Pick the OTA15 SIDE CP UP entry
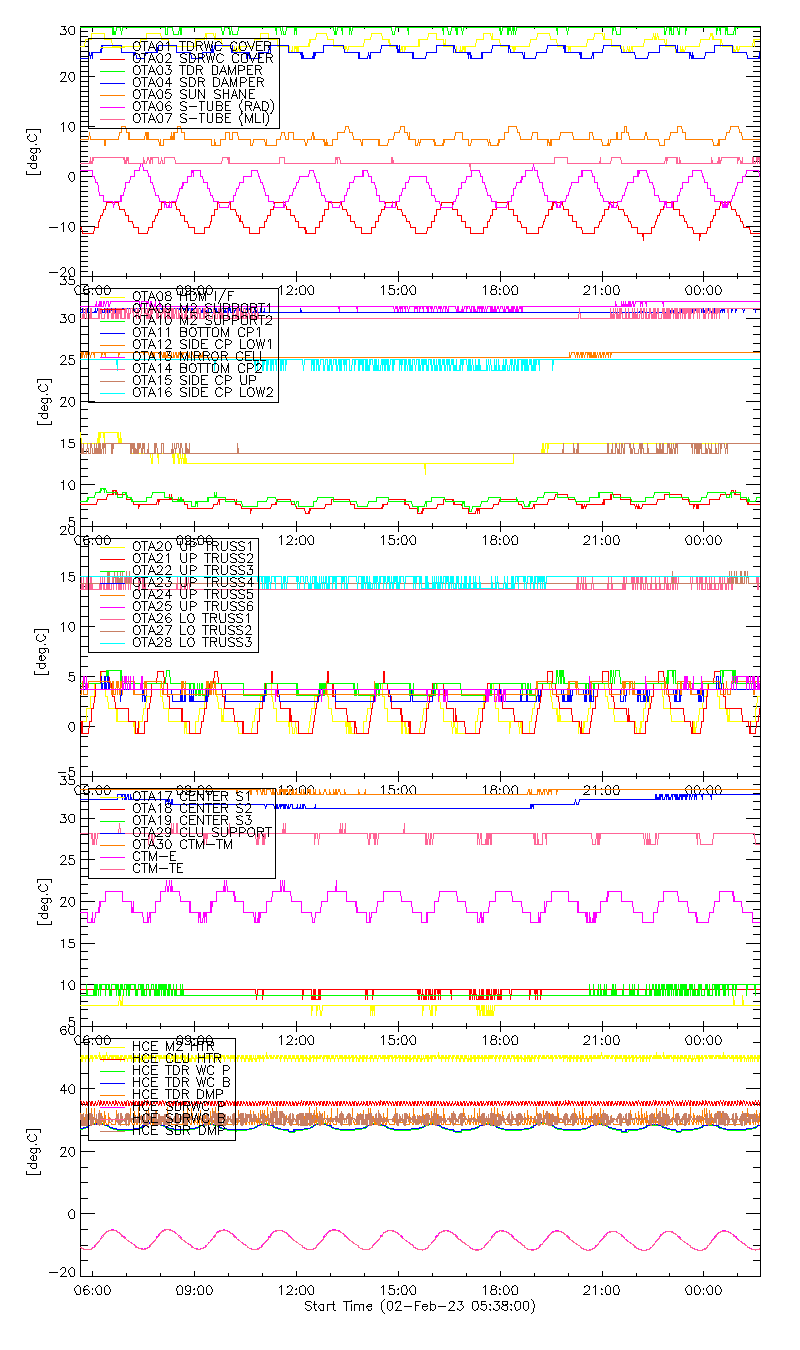The height and width of the screenshot is (1350, 800). tap(192, 380)
